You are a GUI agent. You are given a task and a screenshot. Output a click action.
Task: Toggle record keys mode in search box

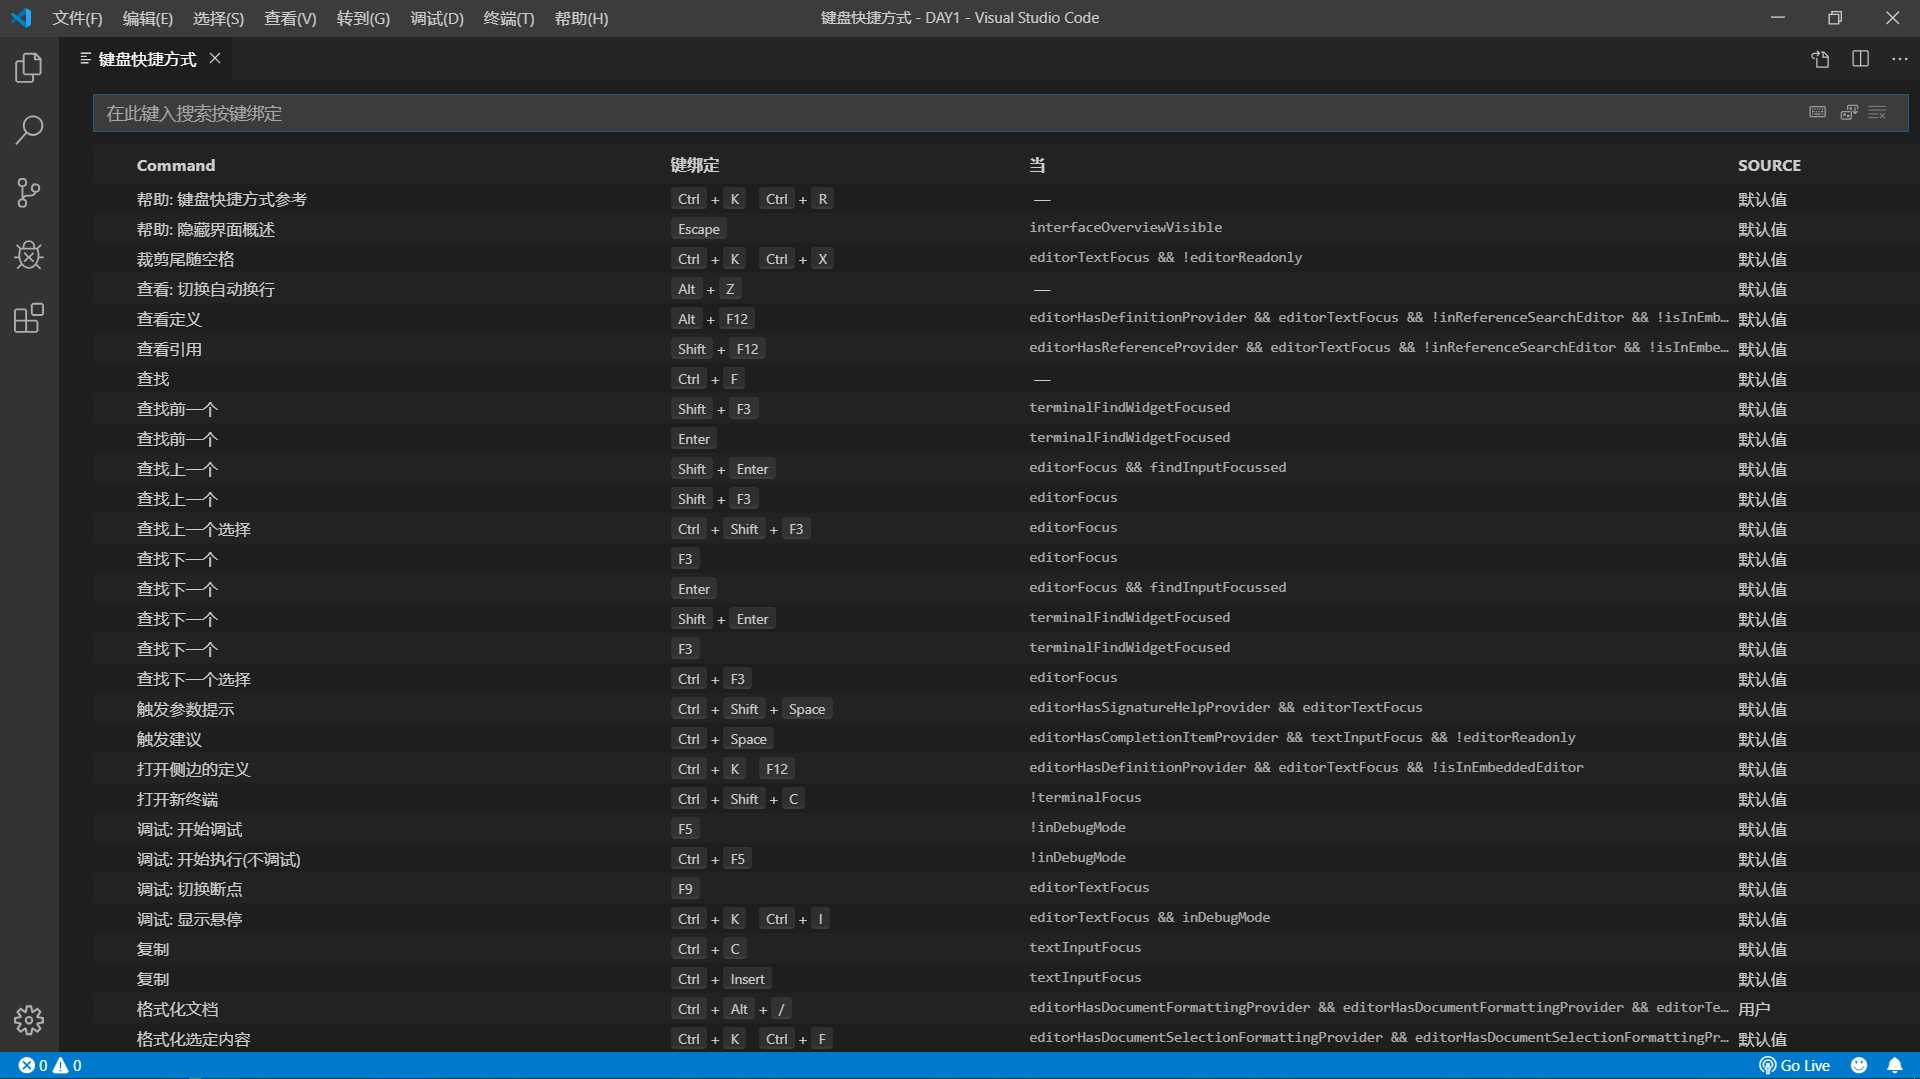pyautogui.click(x=1818, y=112)
